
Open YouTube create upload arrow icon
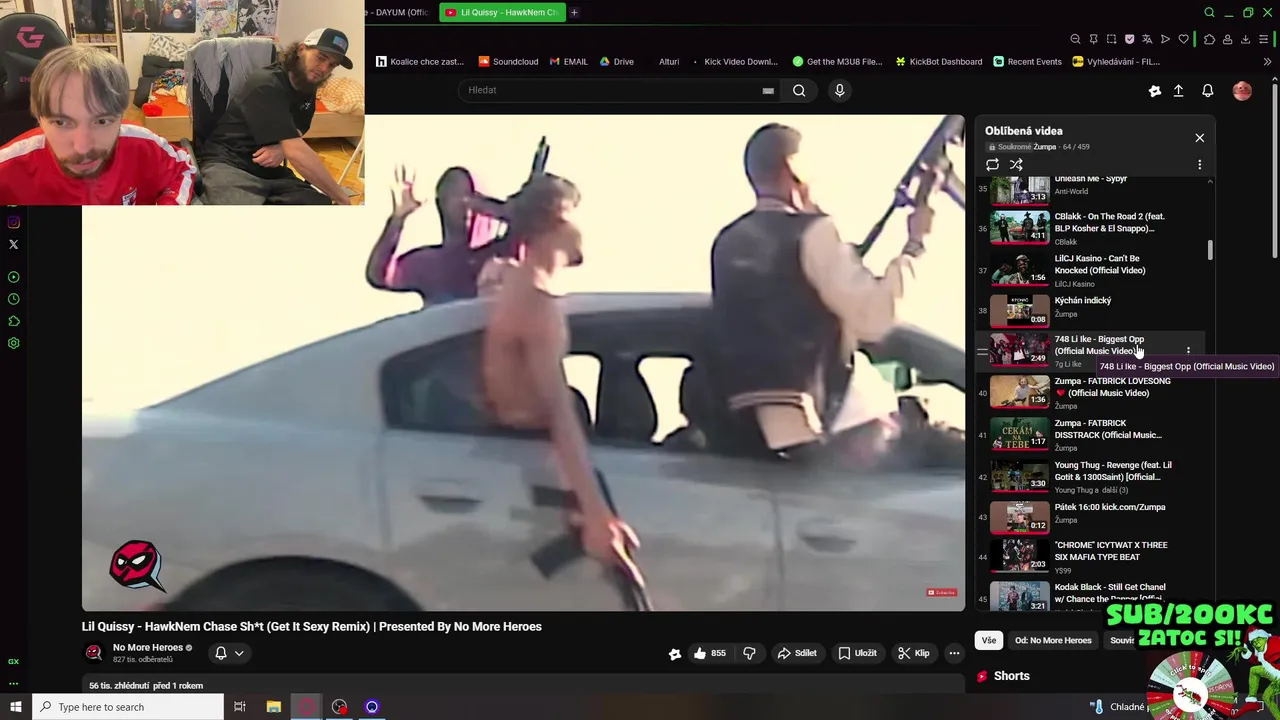1178,91
